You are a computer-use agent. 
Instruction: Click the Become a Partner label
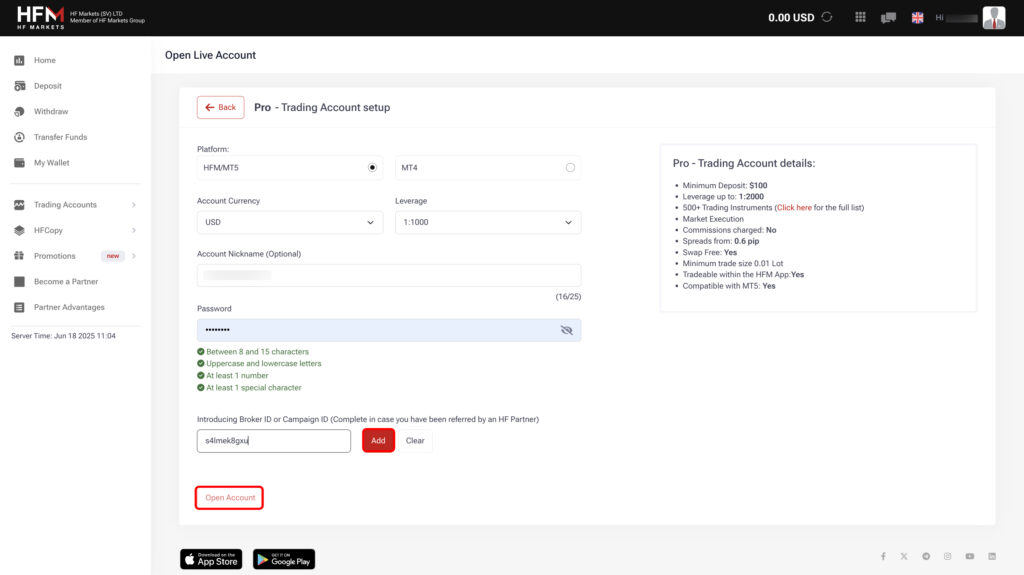66,282
